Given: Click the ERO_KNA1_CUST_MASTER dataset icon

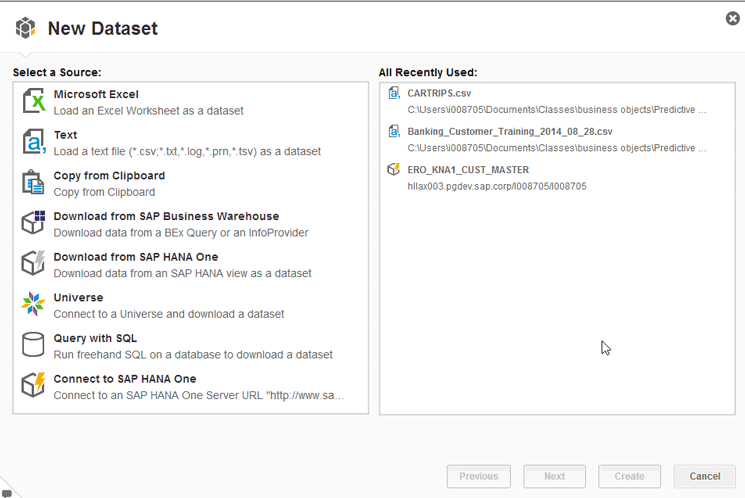Looking at the screenshot, I should click(394, 170).
